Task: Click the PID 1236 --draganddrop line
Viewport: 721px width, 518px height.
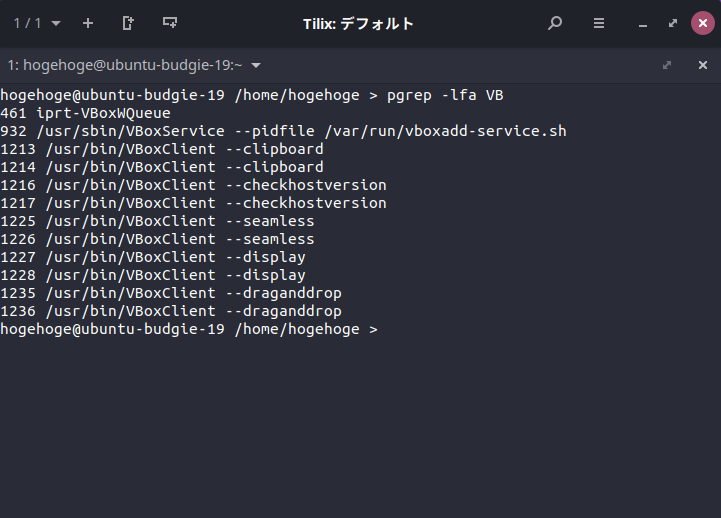Action: (171, 311)
